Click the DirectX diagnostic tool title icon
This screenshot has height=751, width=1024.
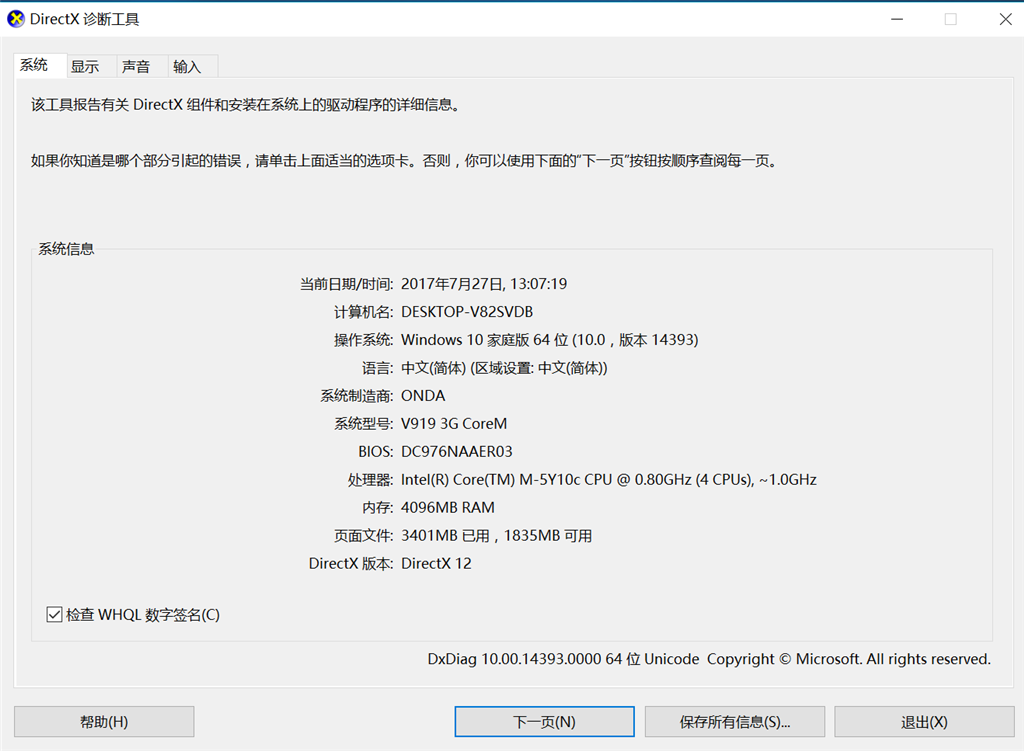[x=16, y=19]
